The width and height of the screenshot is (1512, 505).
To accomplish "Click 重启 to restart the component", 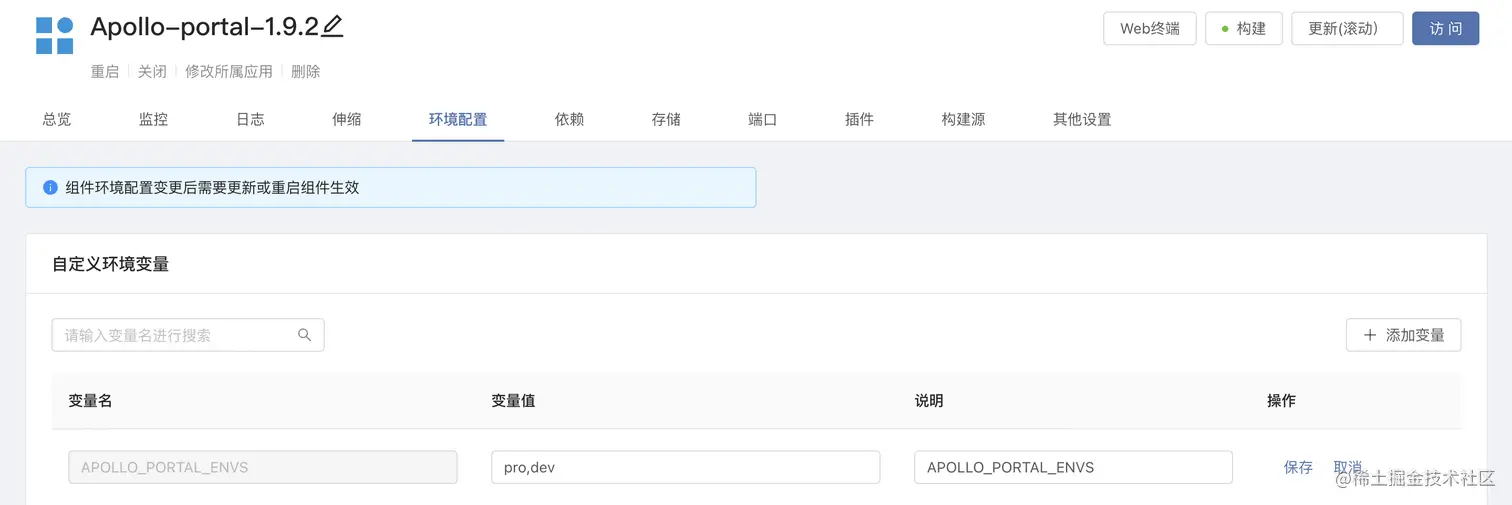I will click(105, 72).
